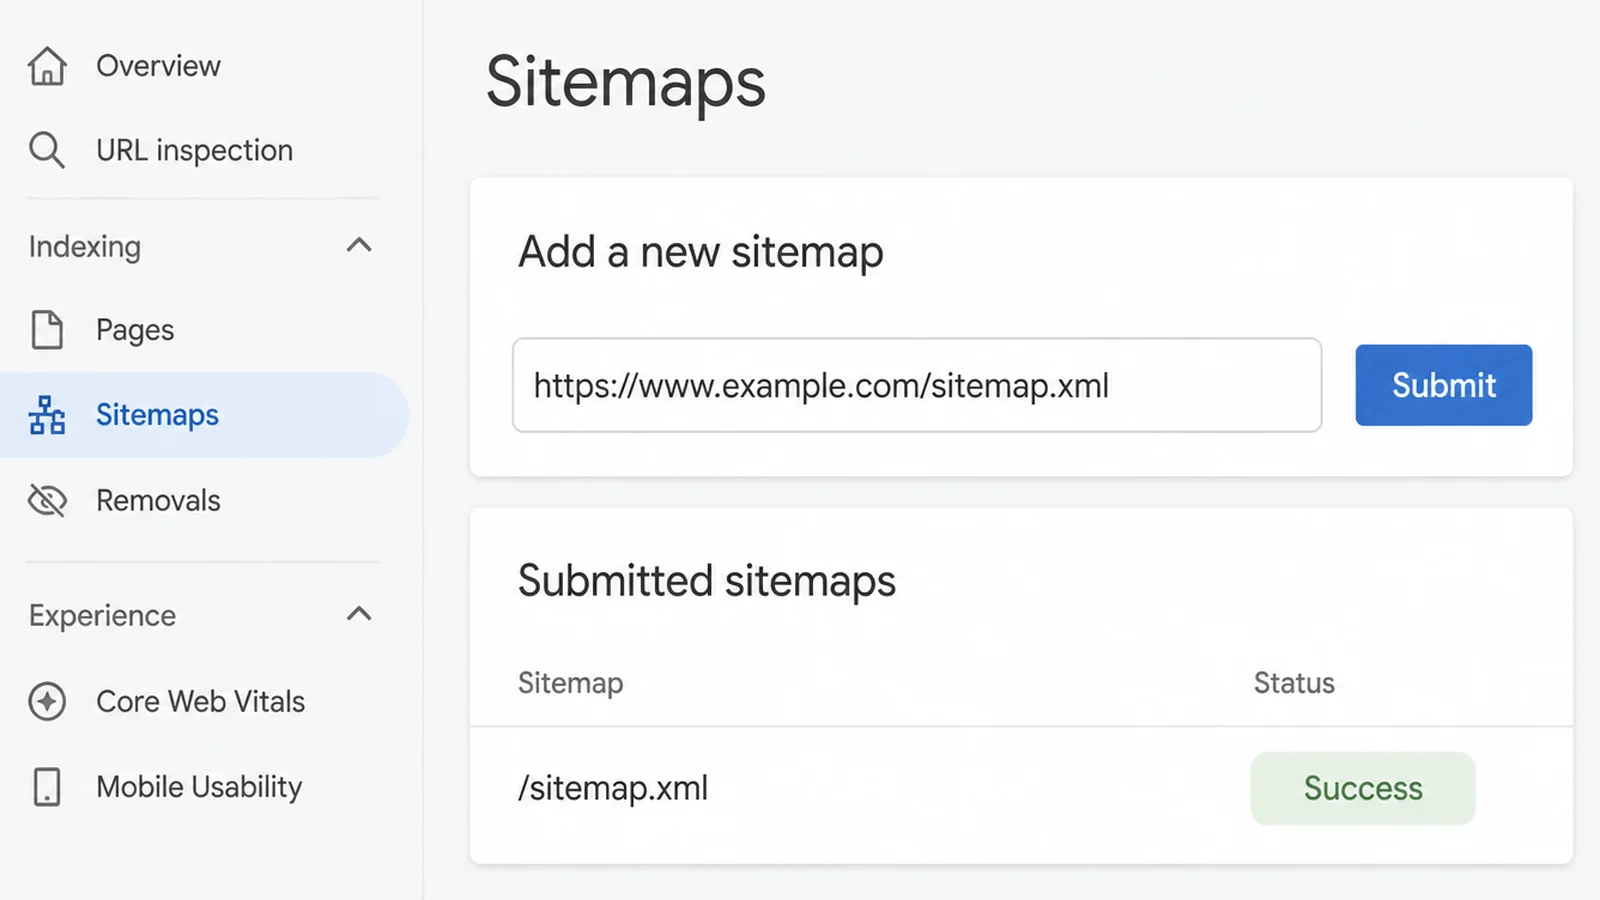The width and height of the screenshot is (1600, 900).
Task: Open the /sitemap.xml submitted row
Action: coord(1021,788)
